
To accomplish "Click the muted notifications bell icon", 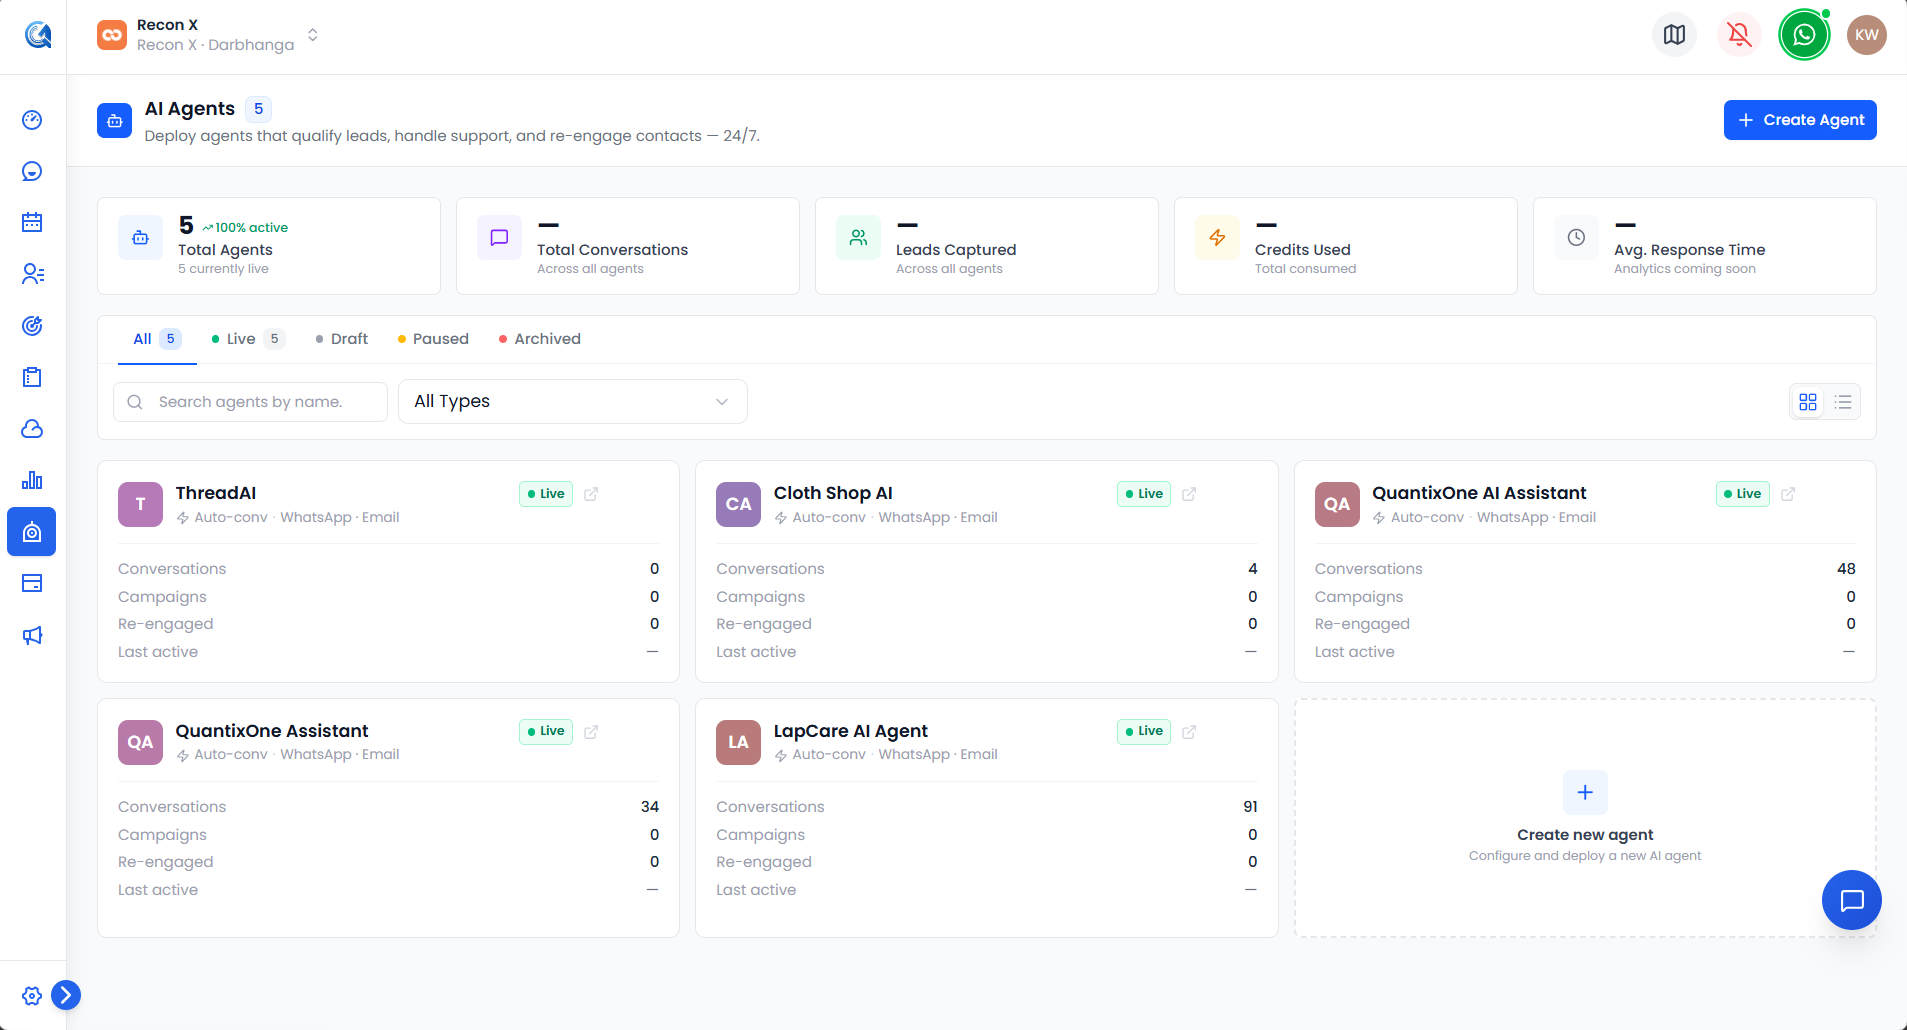I will (1739, 35).
